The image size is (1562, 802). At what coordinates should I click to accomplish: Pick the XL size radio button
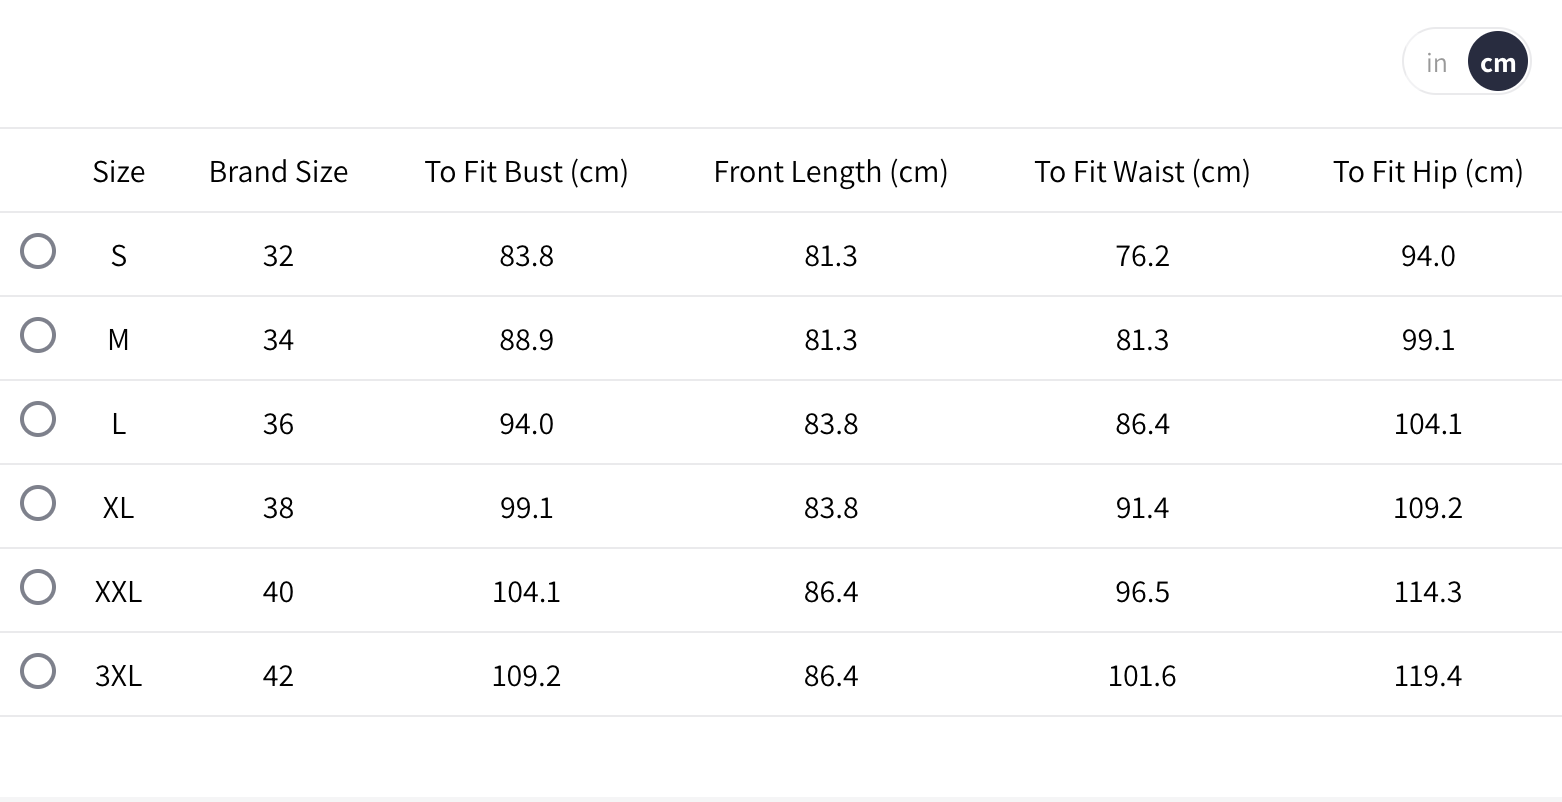[x=38, y=503]
